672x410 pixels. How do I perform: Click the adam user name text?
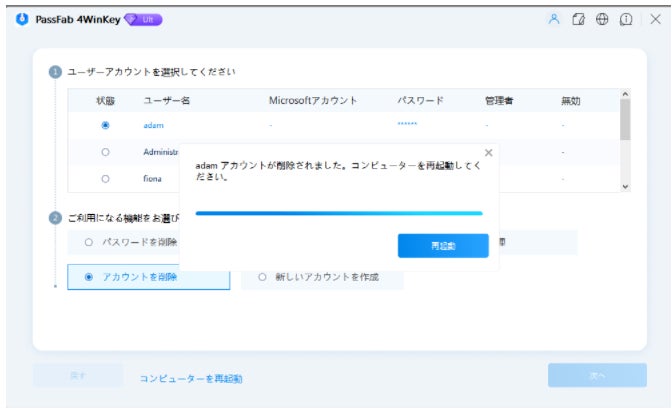pyautogui.click(x=153, y=125)
